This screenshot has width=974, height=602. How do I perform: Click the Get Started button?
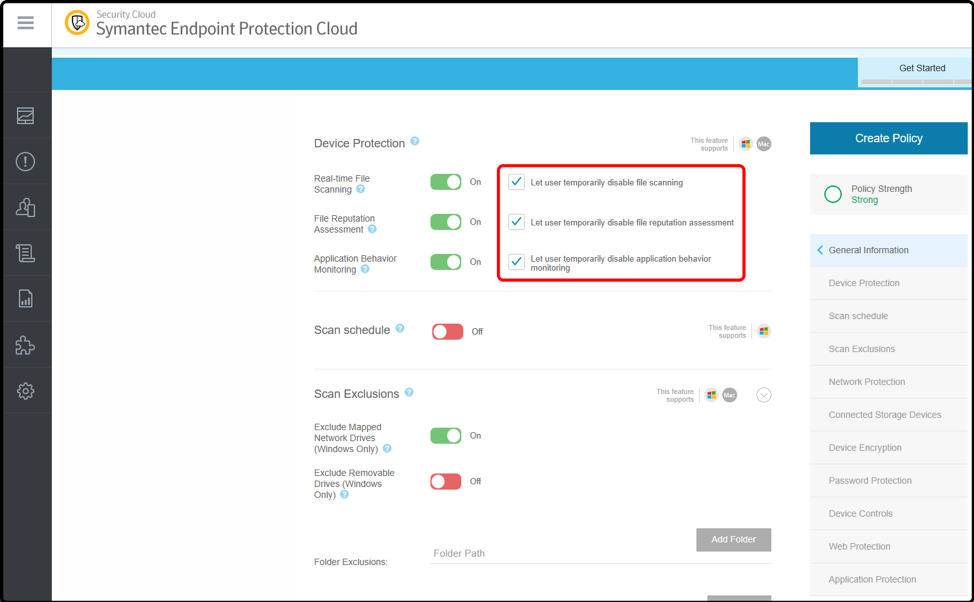tap(916, 73)
